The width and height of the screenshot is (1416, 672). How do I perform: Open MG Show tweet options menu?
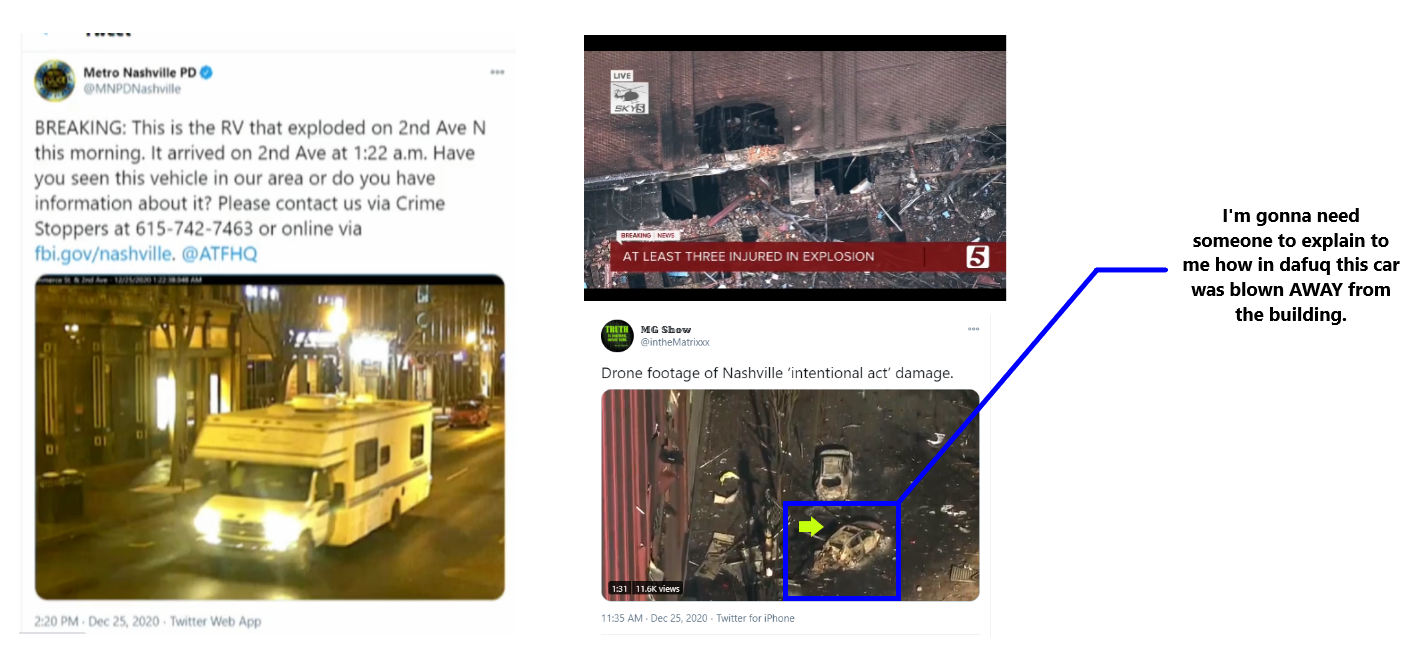tap(973, 329)
